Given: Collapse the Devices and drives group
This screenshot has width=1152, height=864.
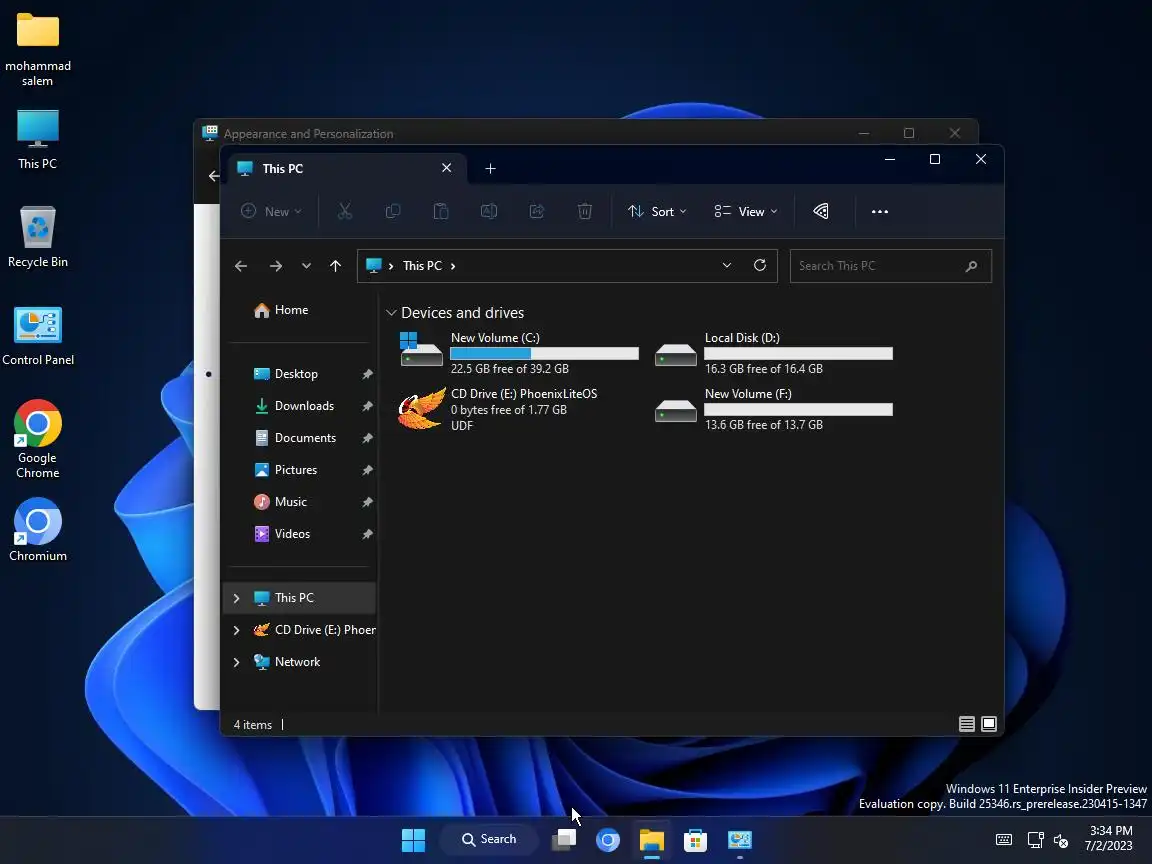Looking at the screenshot, I should click(391, 313).
